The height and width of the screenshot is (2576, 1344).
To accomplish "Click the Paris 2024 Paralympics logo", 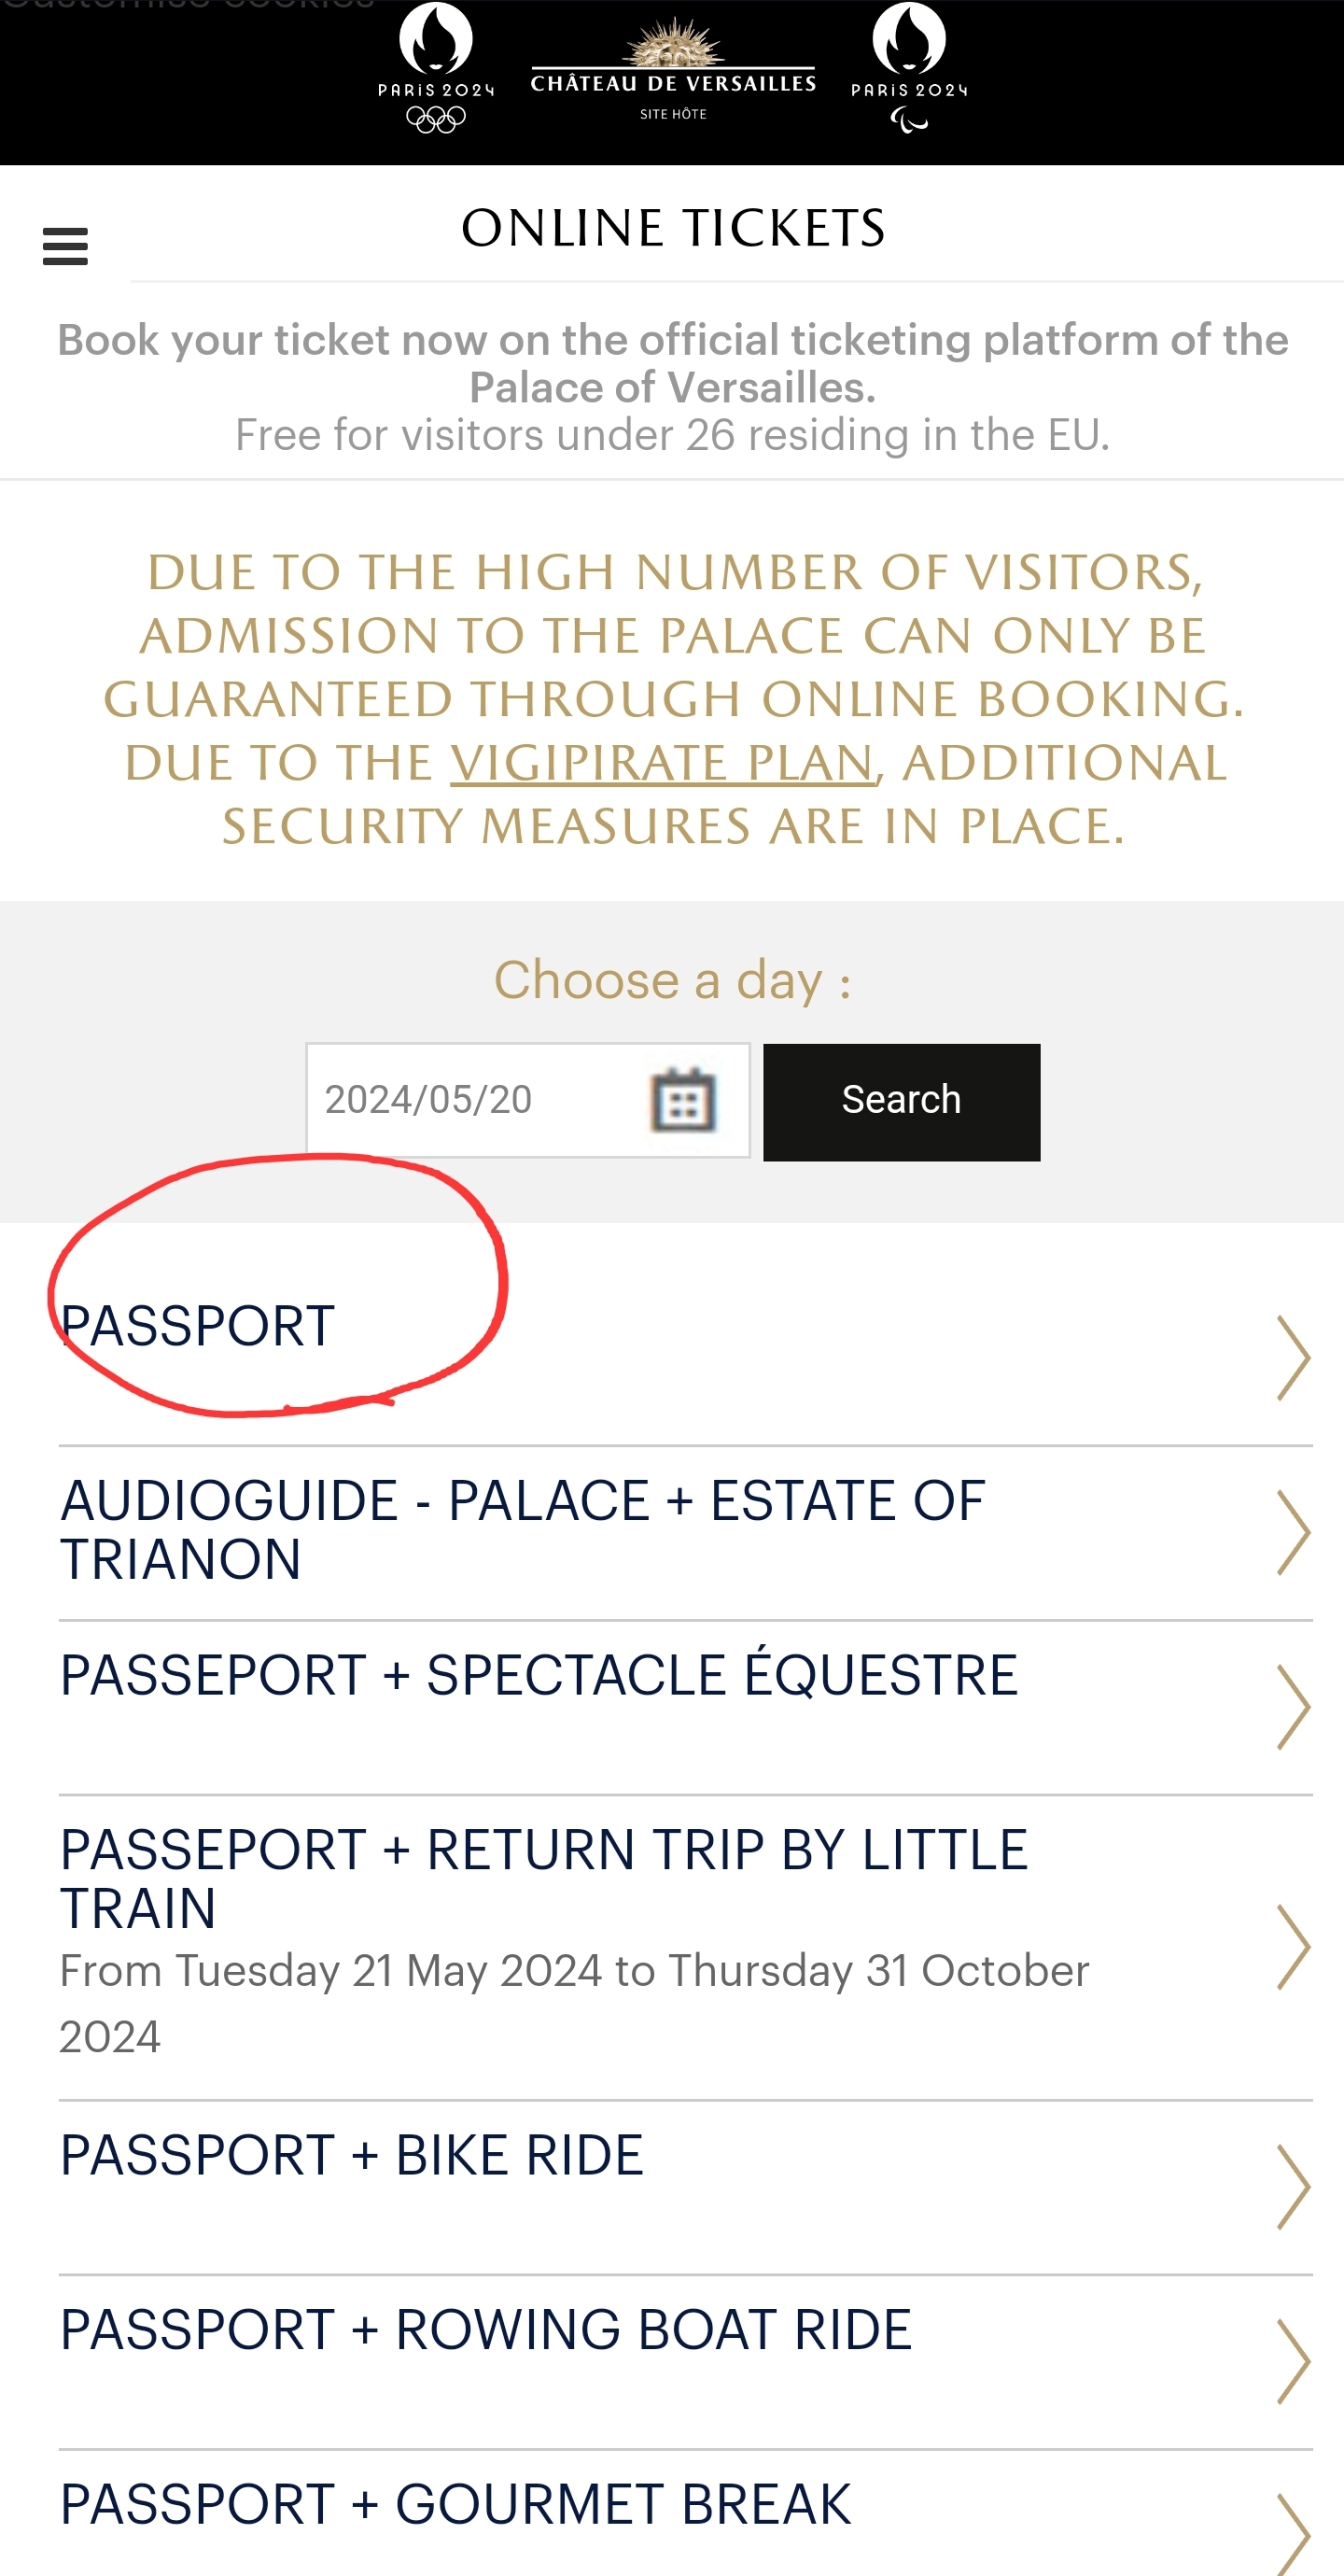I will tap(909, 68).
